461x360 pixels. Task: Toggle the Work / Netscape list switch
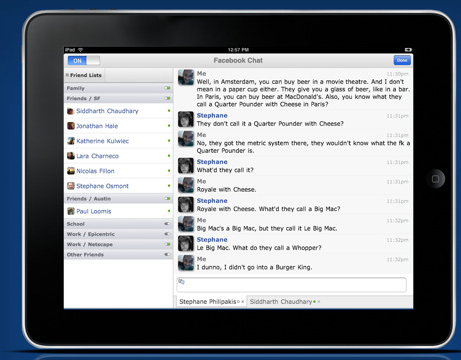pos(168,244)
